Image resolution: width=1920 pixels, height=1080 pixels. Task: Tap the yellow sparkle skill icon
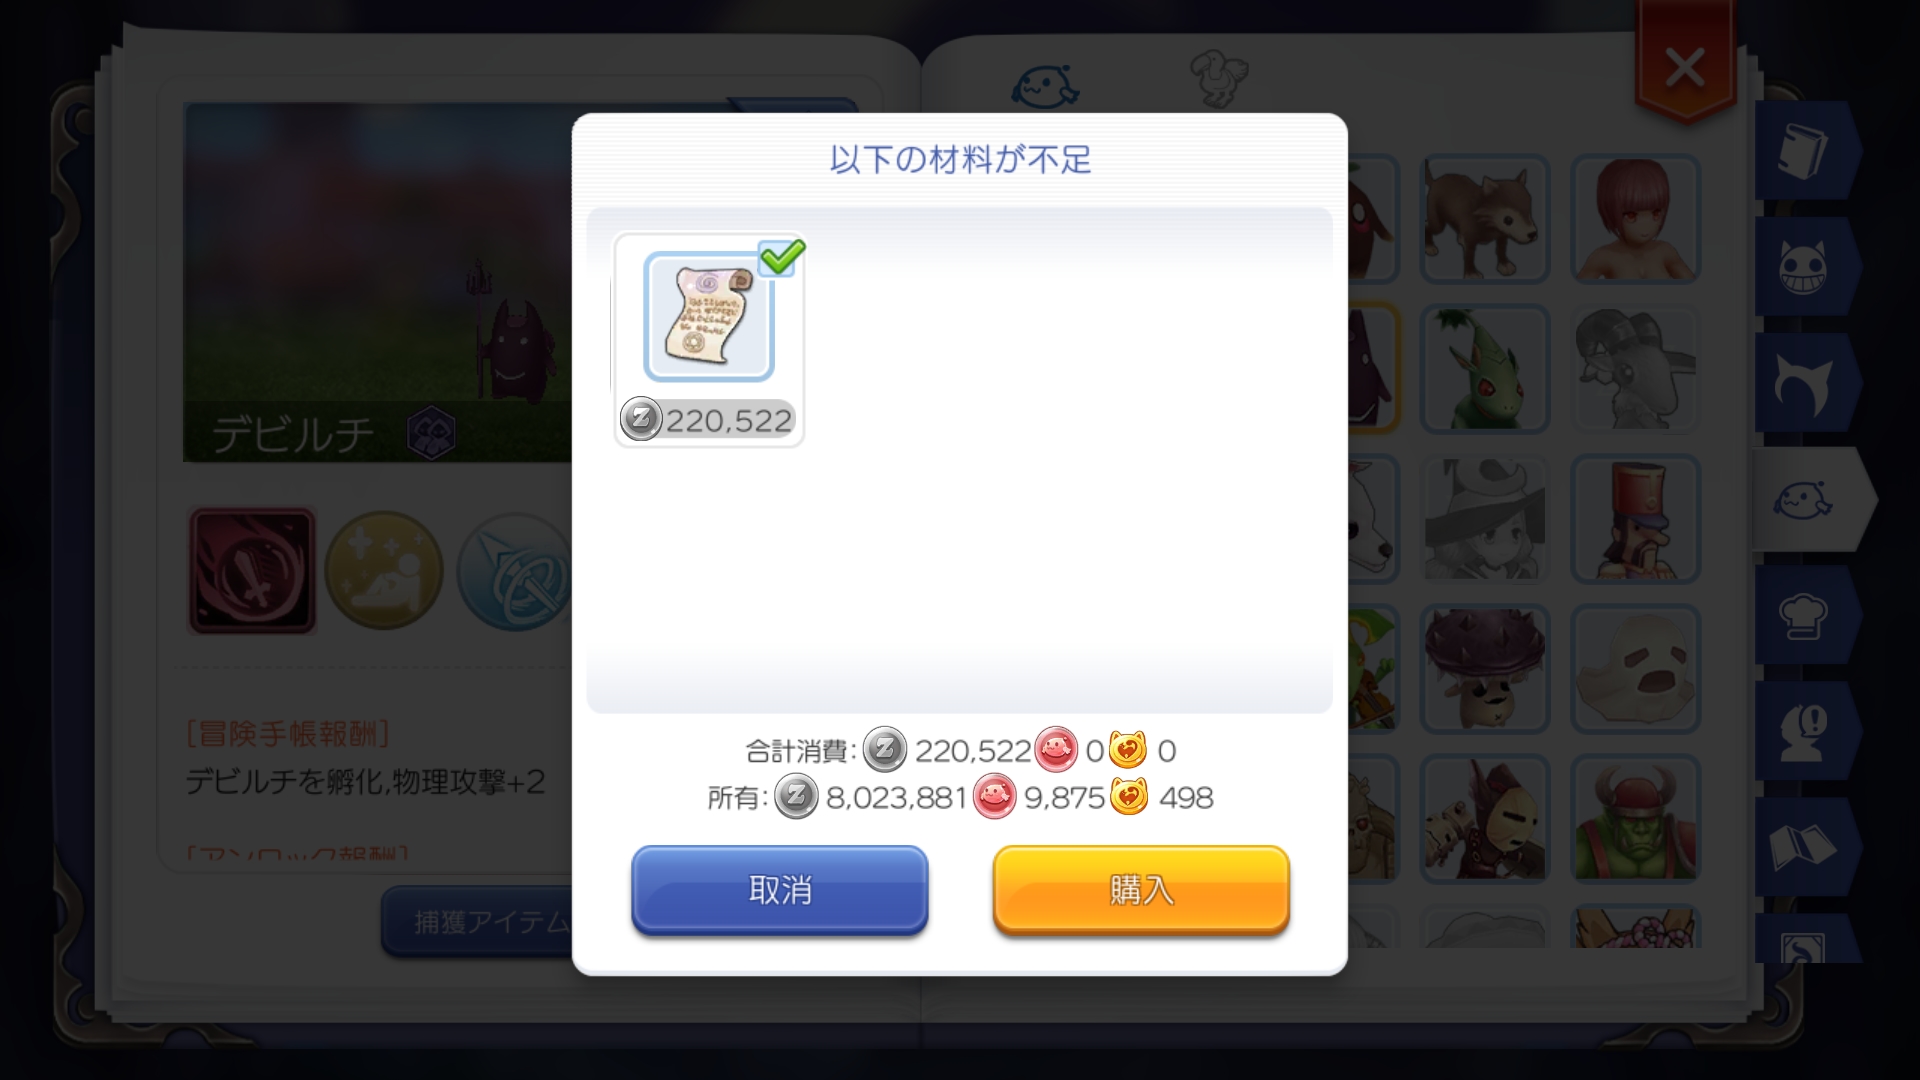384,571
